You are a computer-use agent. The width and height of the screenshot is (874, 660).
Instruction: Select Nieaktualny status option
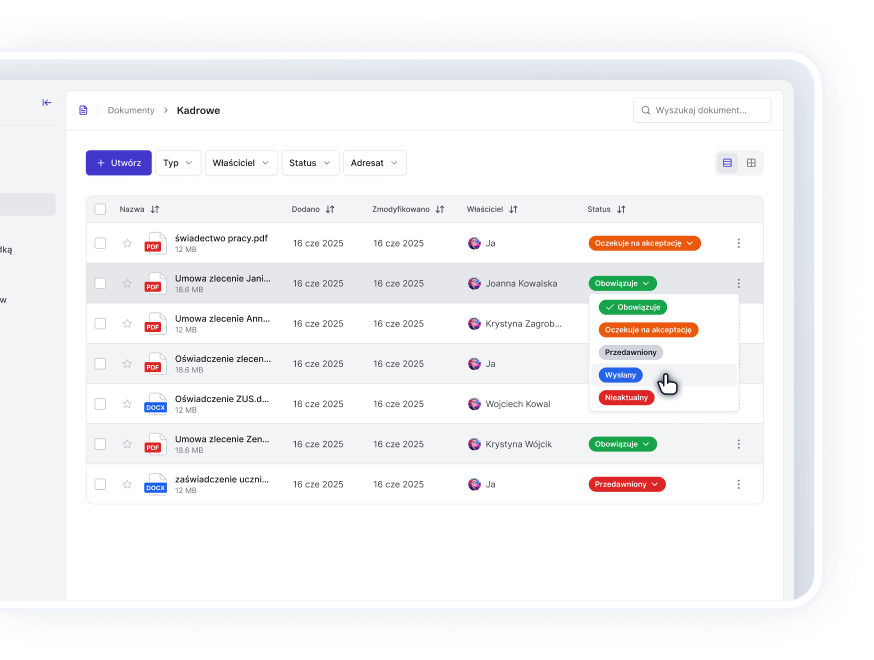coord(626,397)
